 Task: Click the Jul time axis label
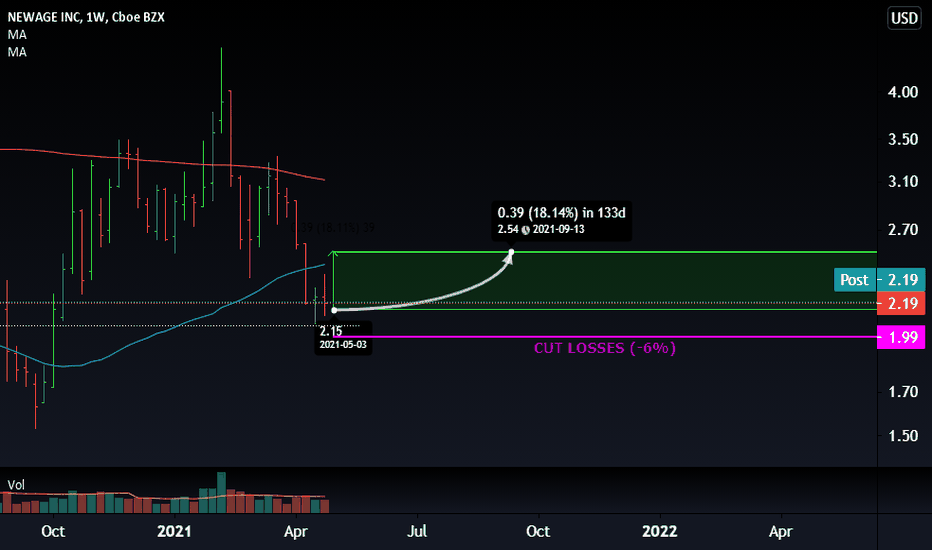coord(417,531)
